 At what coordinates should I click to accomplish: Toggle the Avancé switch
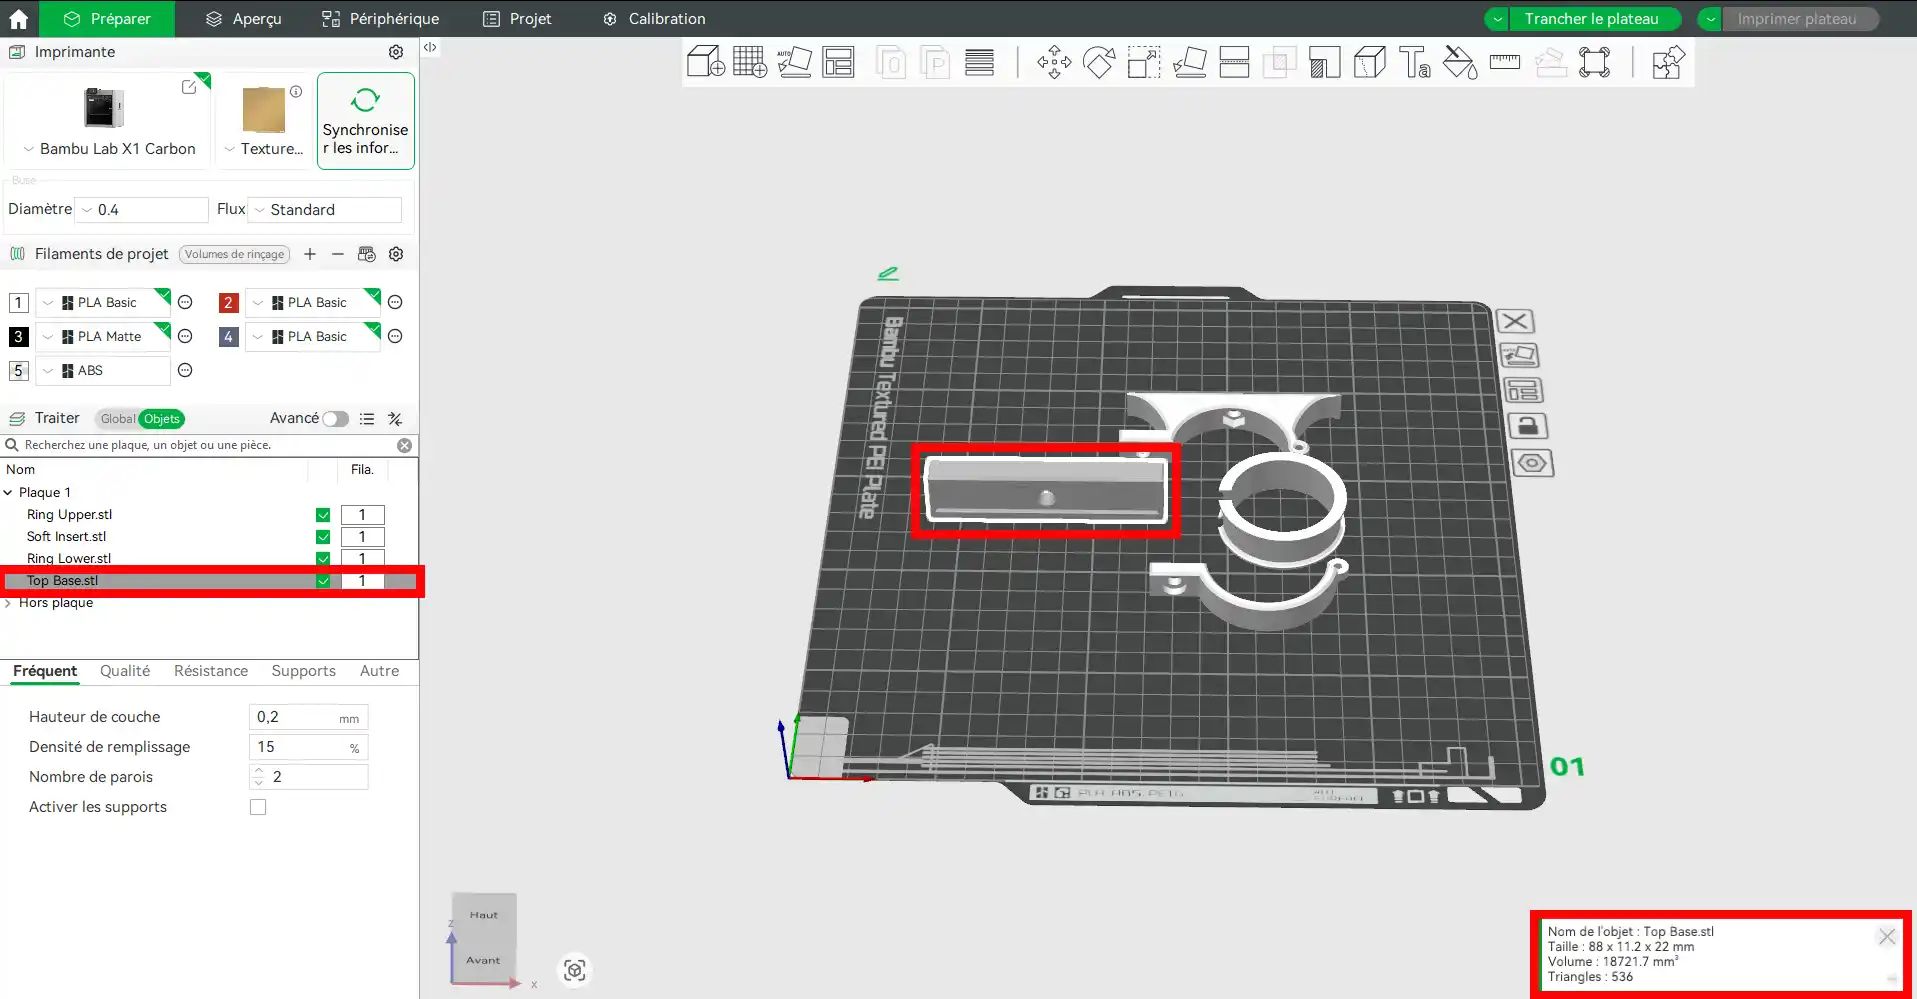pyautogui.click(x=335, y=419)
